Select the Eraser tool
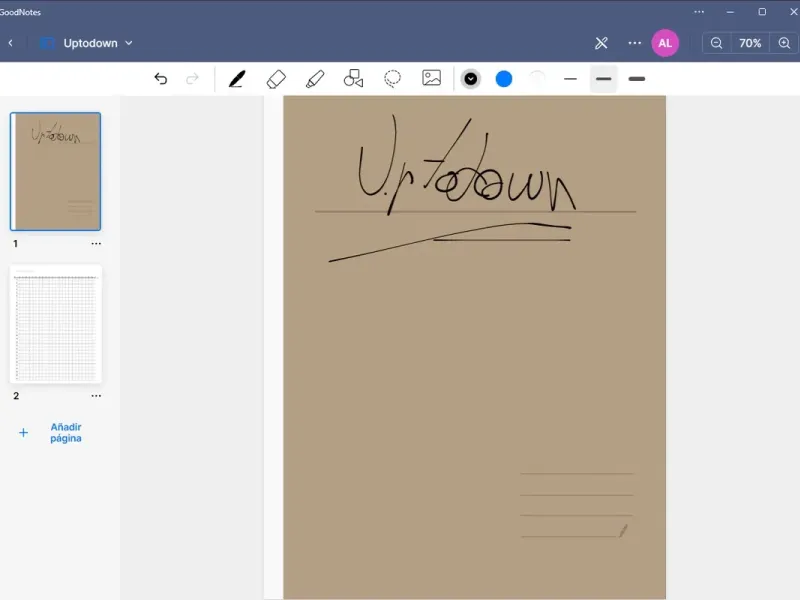Image resolution: width=800 pixels, height=600 pixels. tap(276, 79)
